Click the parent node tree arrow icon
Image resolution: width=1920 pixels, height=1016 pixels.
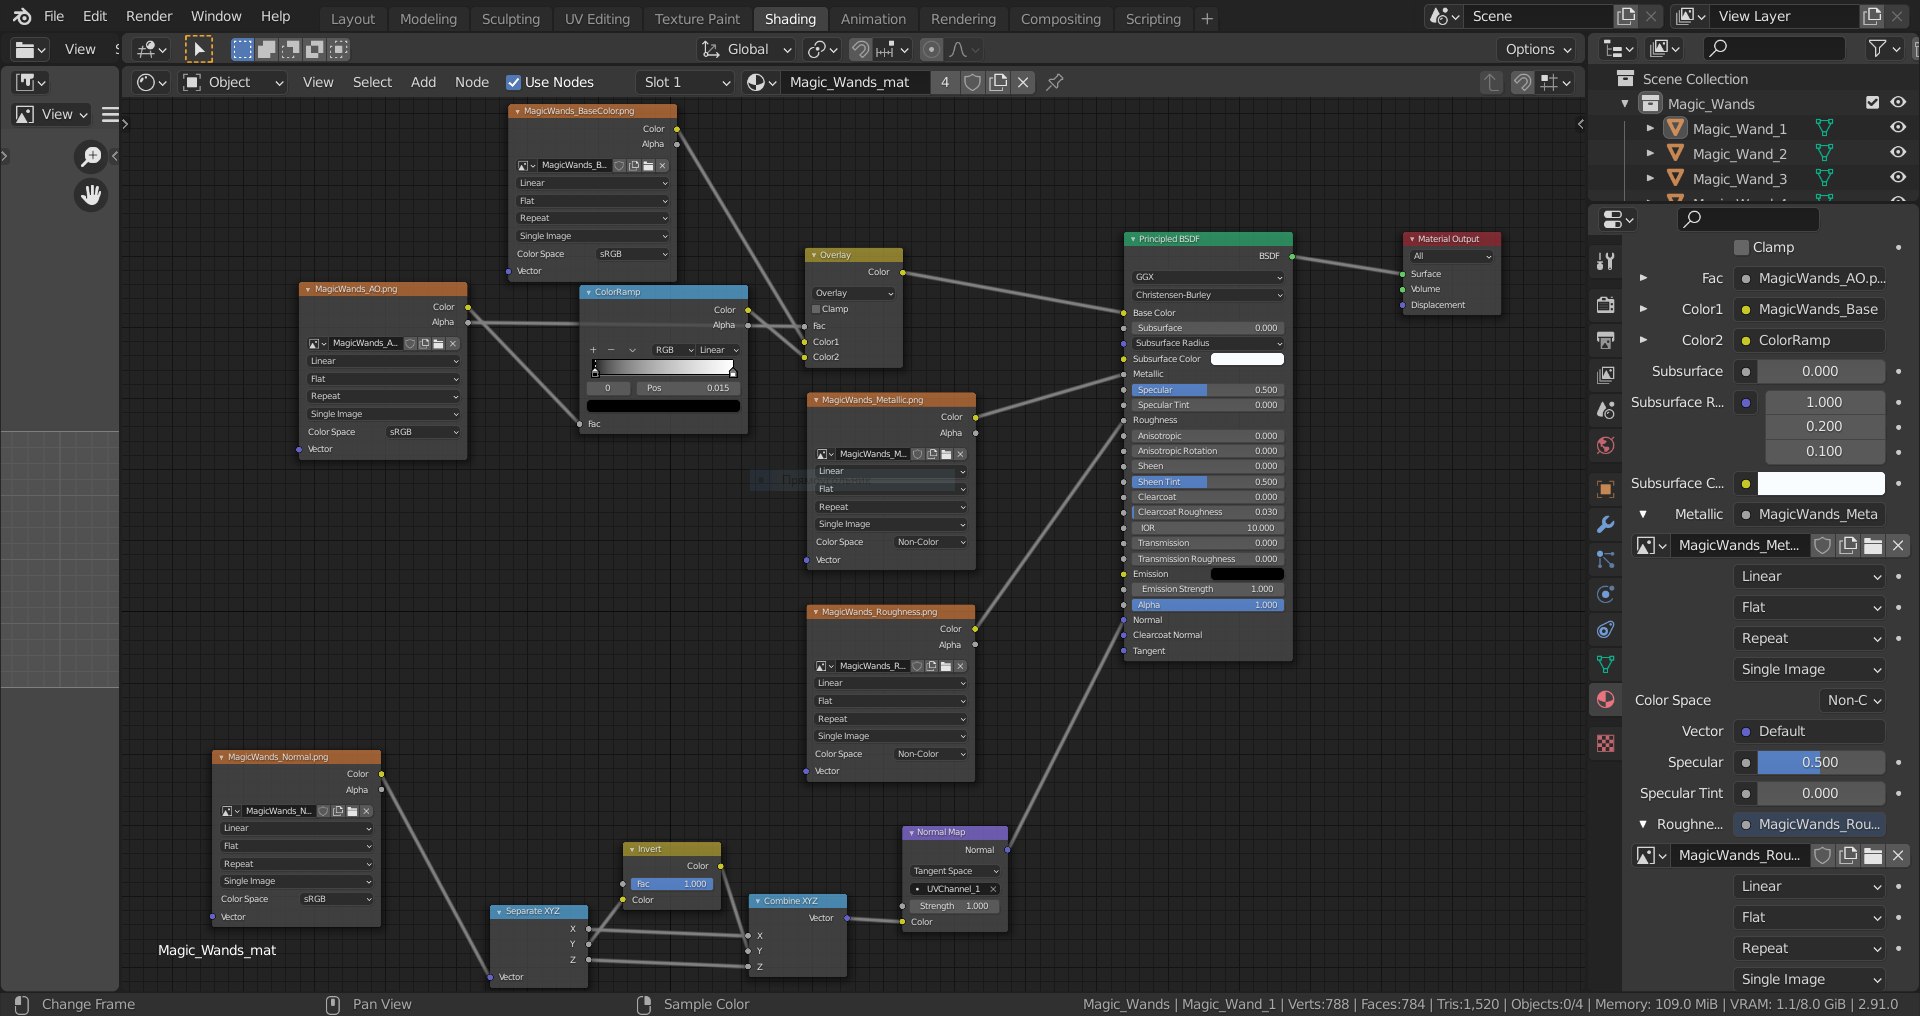pos(1491,82)
